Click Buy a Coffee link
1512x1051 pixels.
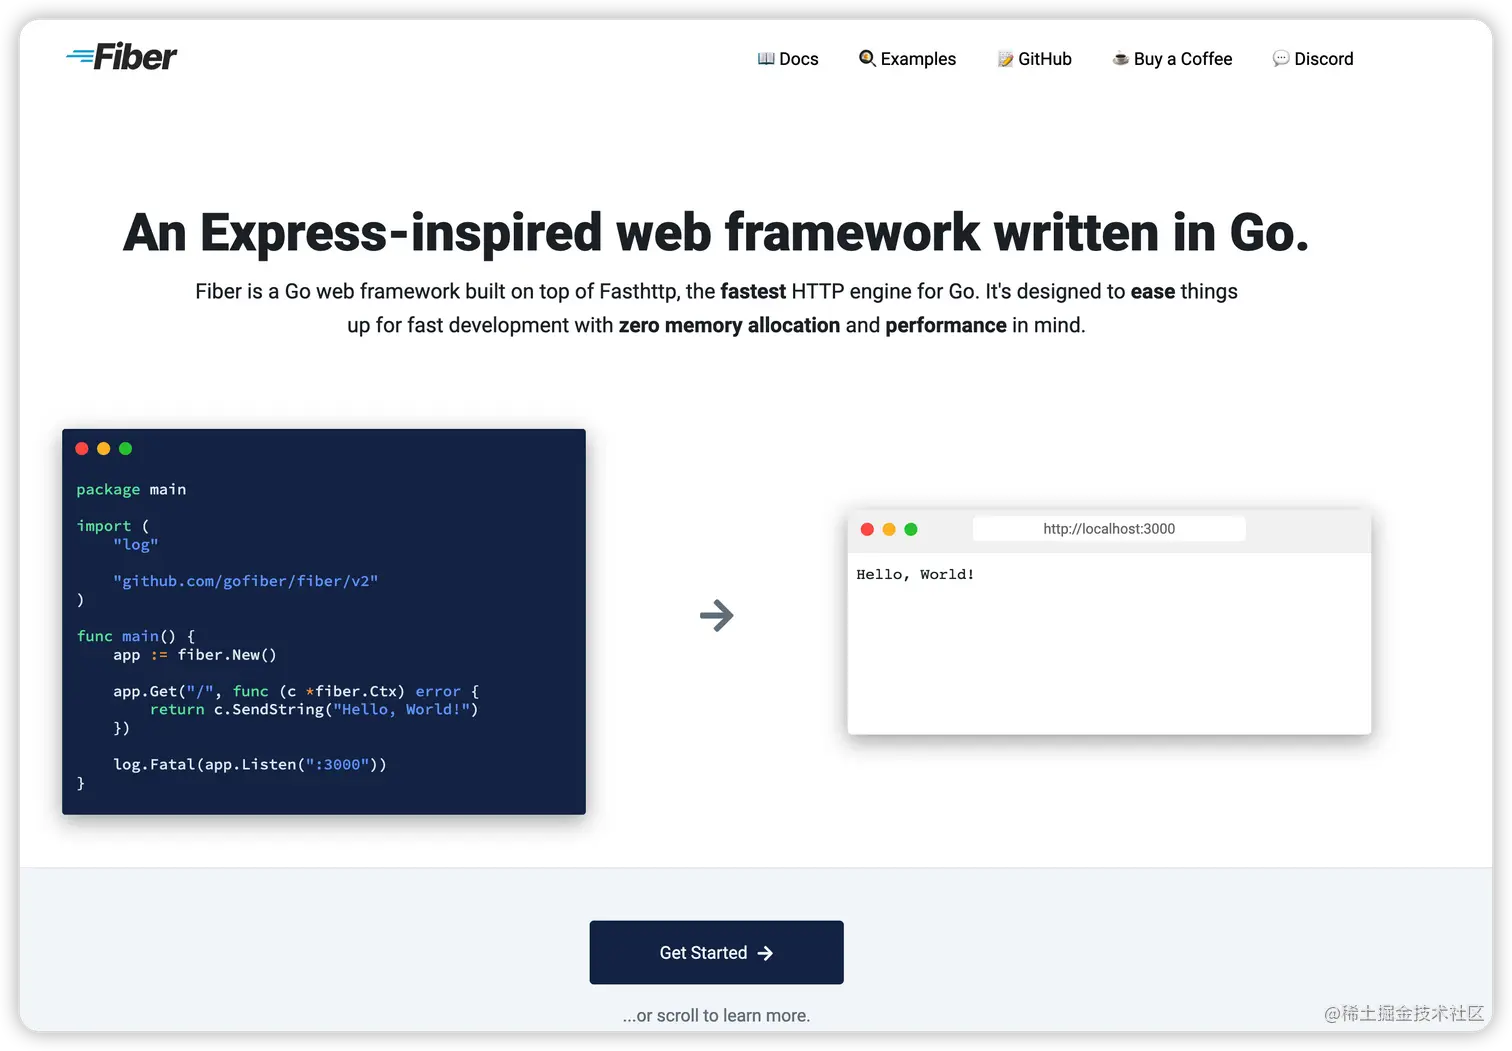pyautogui.click(x=1172, y=59)
